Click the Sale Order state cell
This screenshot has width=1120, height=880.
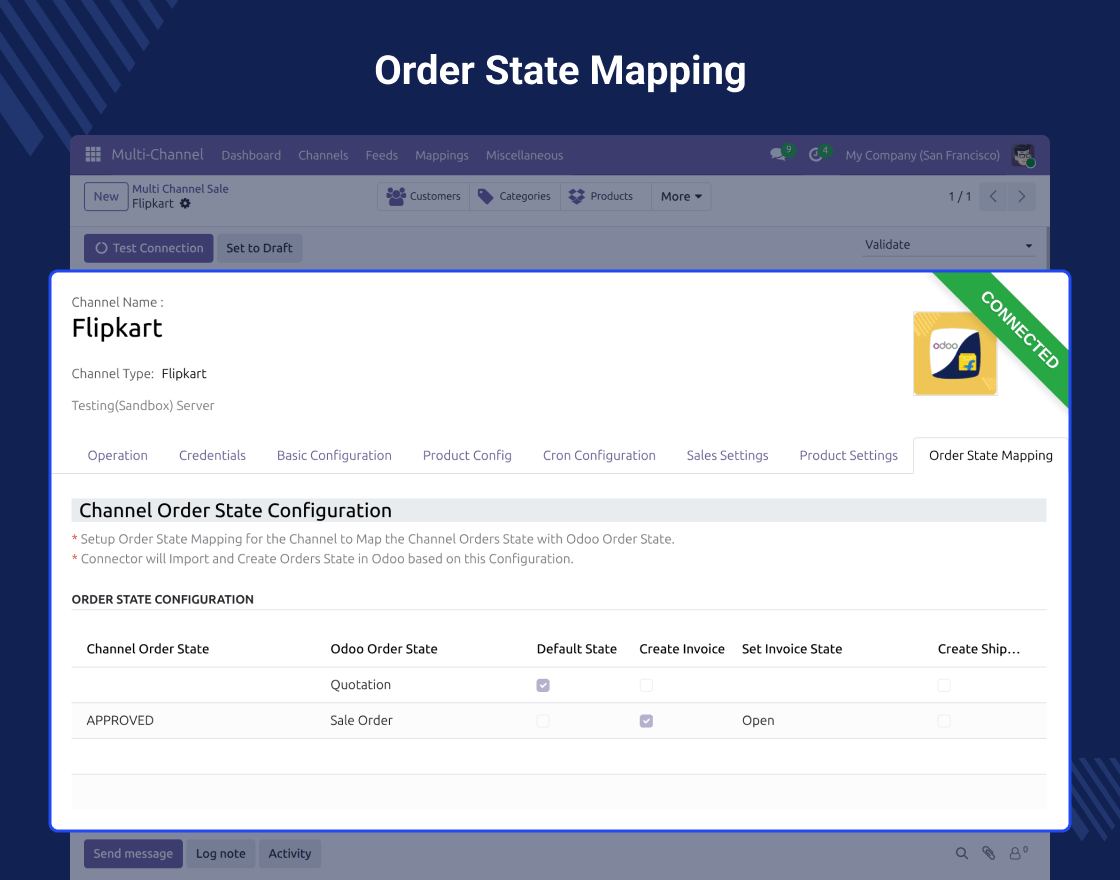[x=361, y=720]
